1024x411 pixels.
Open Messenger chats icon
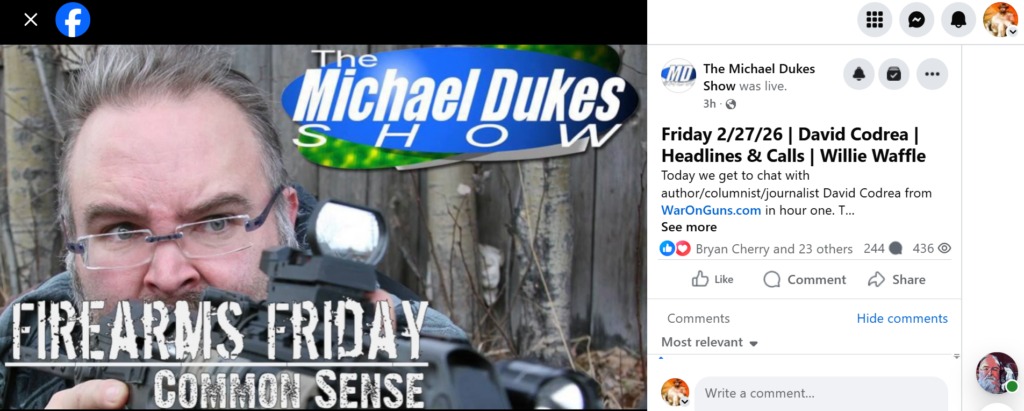coord(916,20)
